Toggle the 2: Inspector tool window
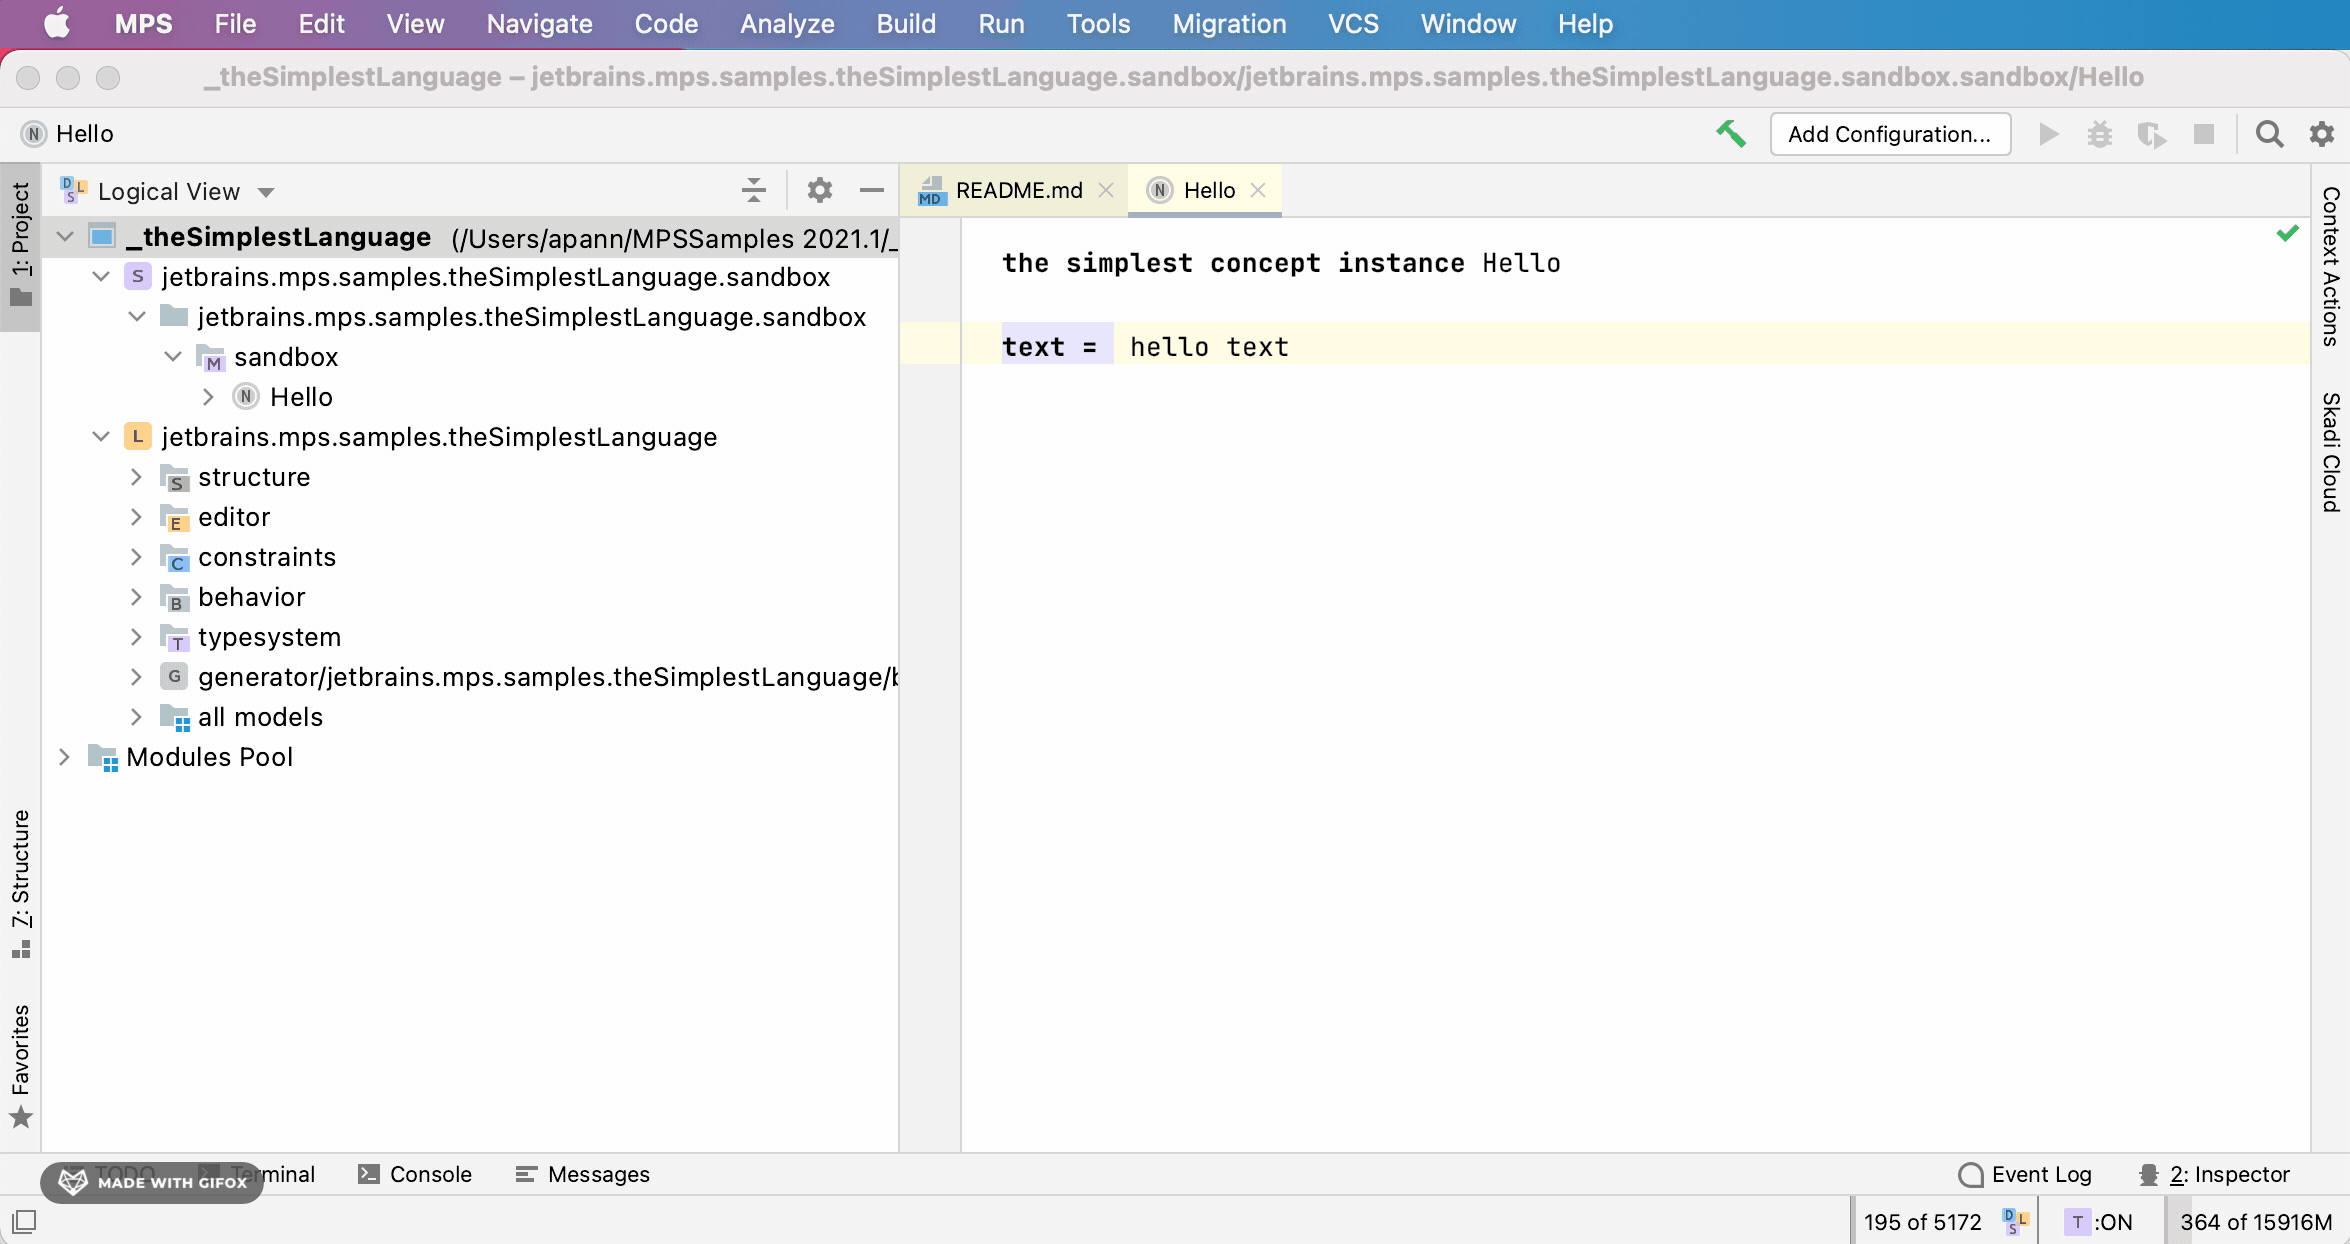The image size is (2350, 1244). [2214, 1174]
